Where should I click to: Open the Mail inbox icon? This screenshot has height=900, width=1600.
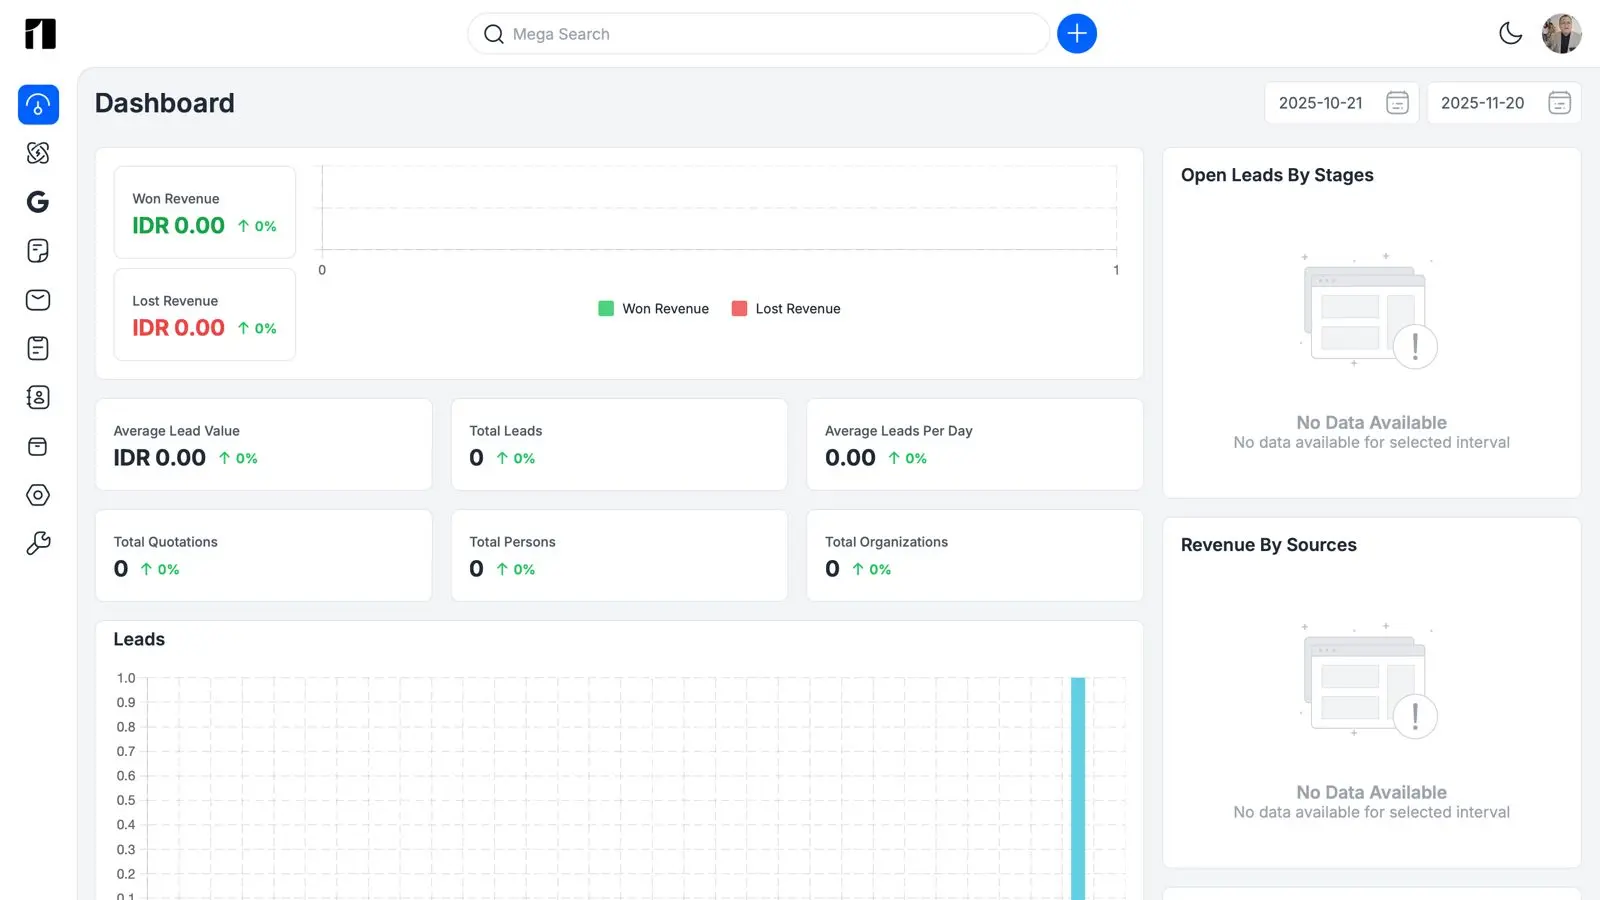pos(37,299)
